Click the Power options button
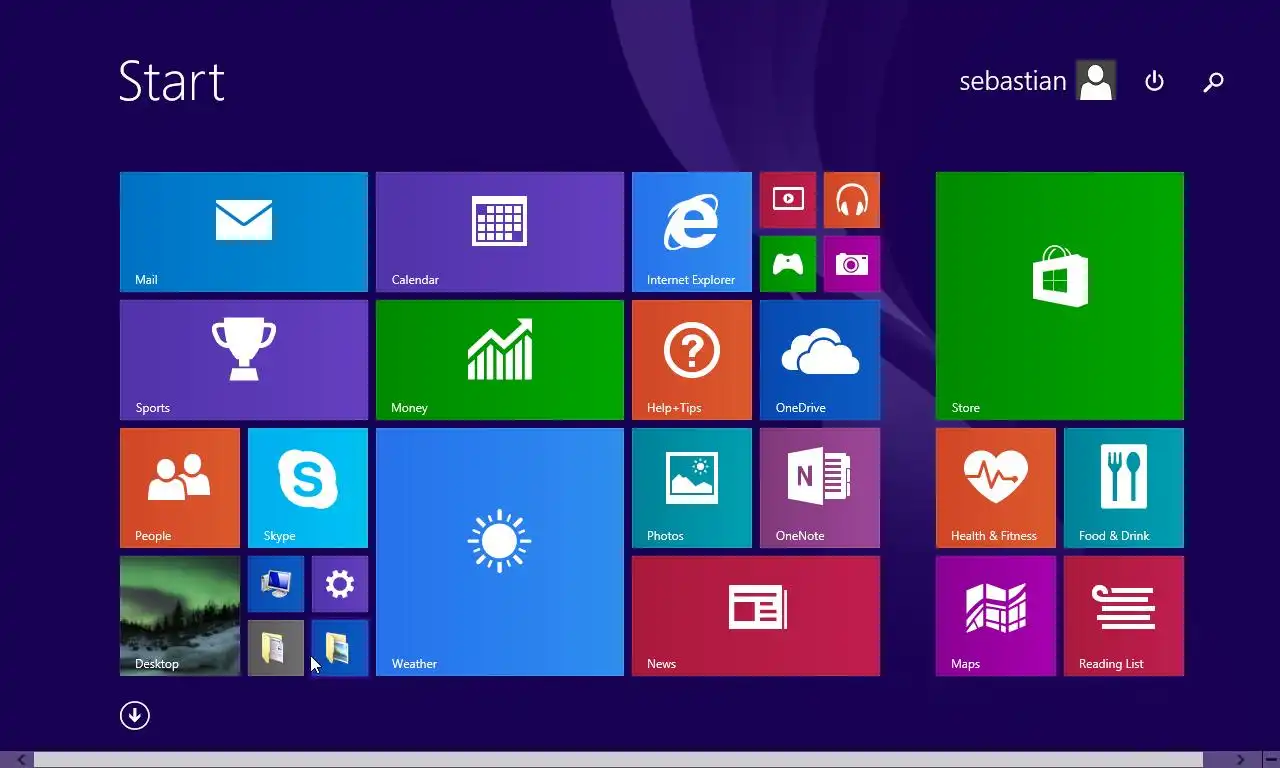This screenshot has width=1280, height=768. (x=1154, y=81)
